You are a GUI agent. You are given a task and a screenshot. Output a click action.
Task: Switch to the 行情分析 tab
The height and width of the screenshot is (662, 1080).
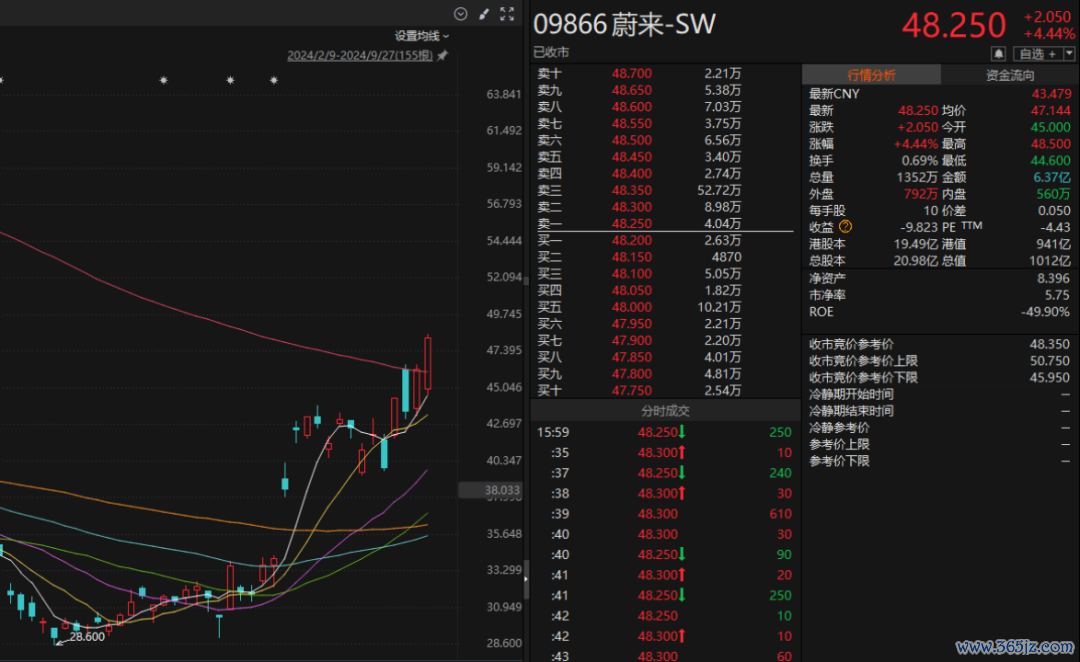(x=871, y=75)
